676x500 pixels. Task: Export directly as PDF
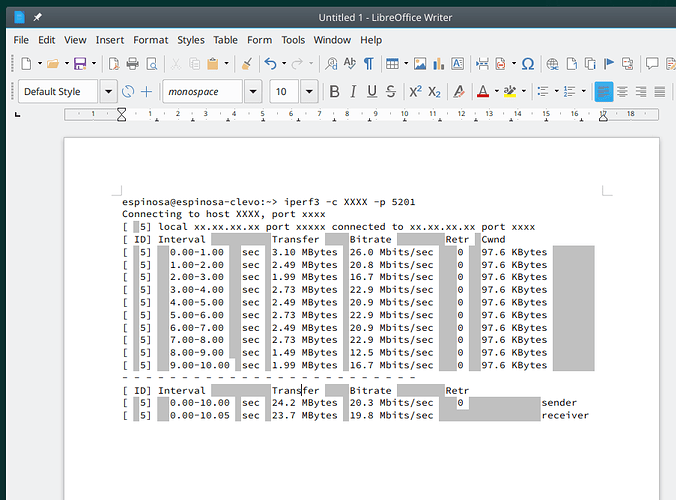click(114, 64)
